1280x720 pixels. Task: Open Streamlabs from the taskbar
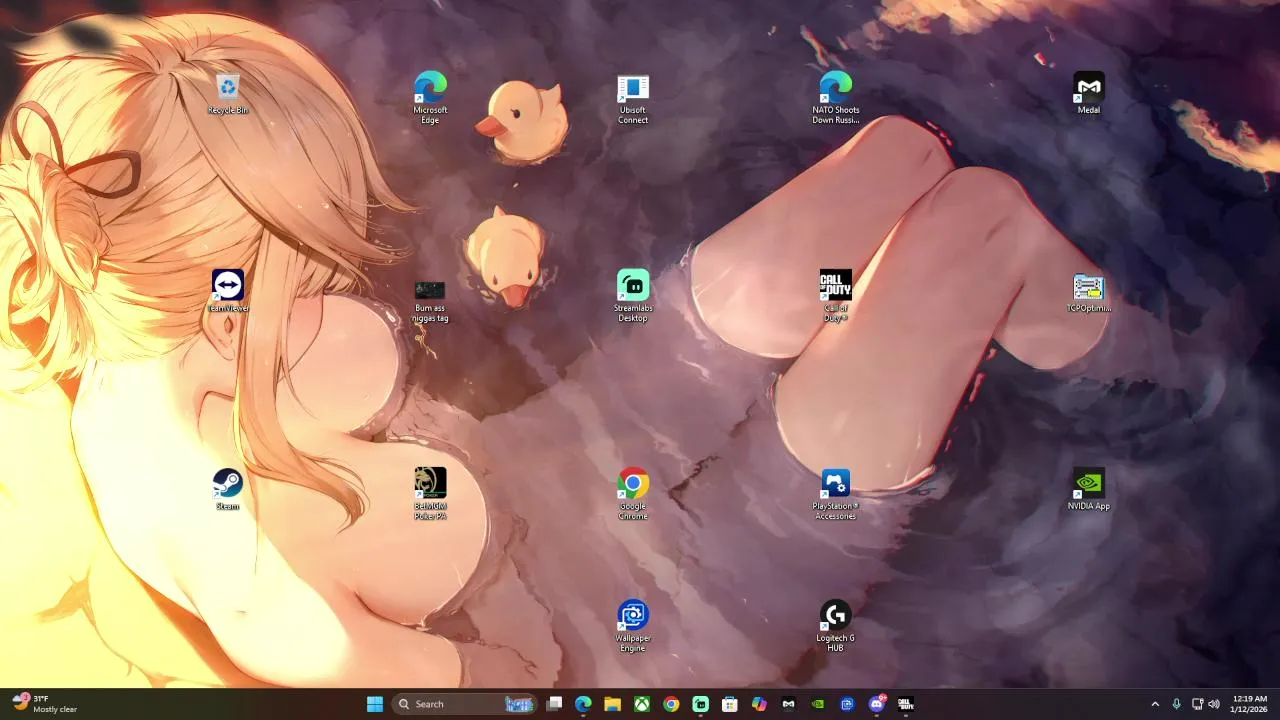tap(701, 704)
